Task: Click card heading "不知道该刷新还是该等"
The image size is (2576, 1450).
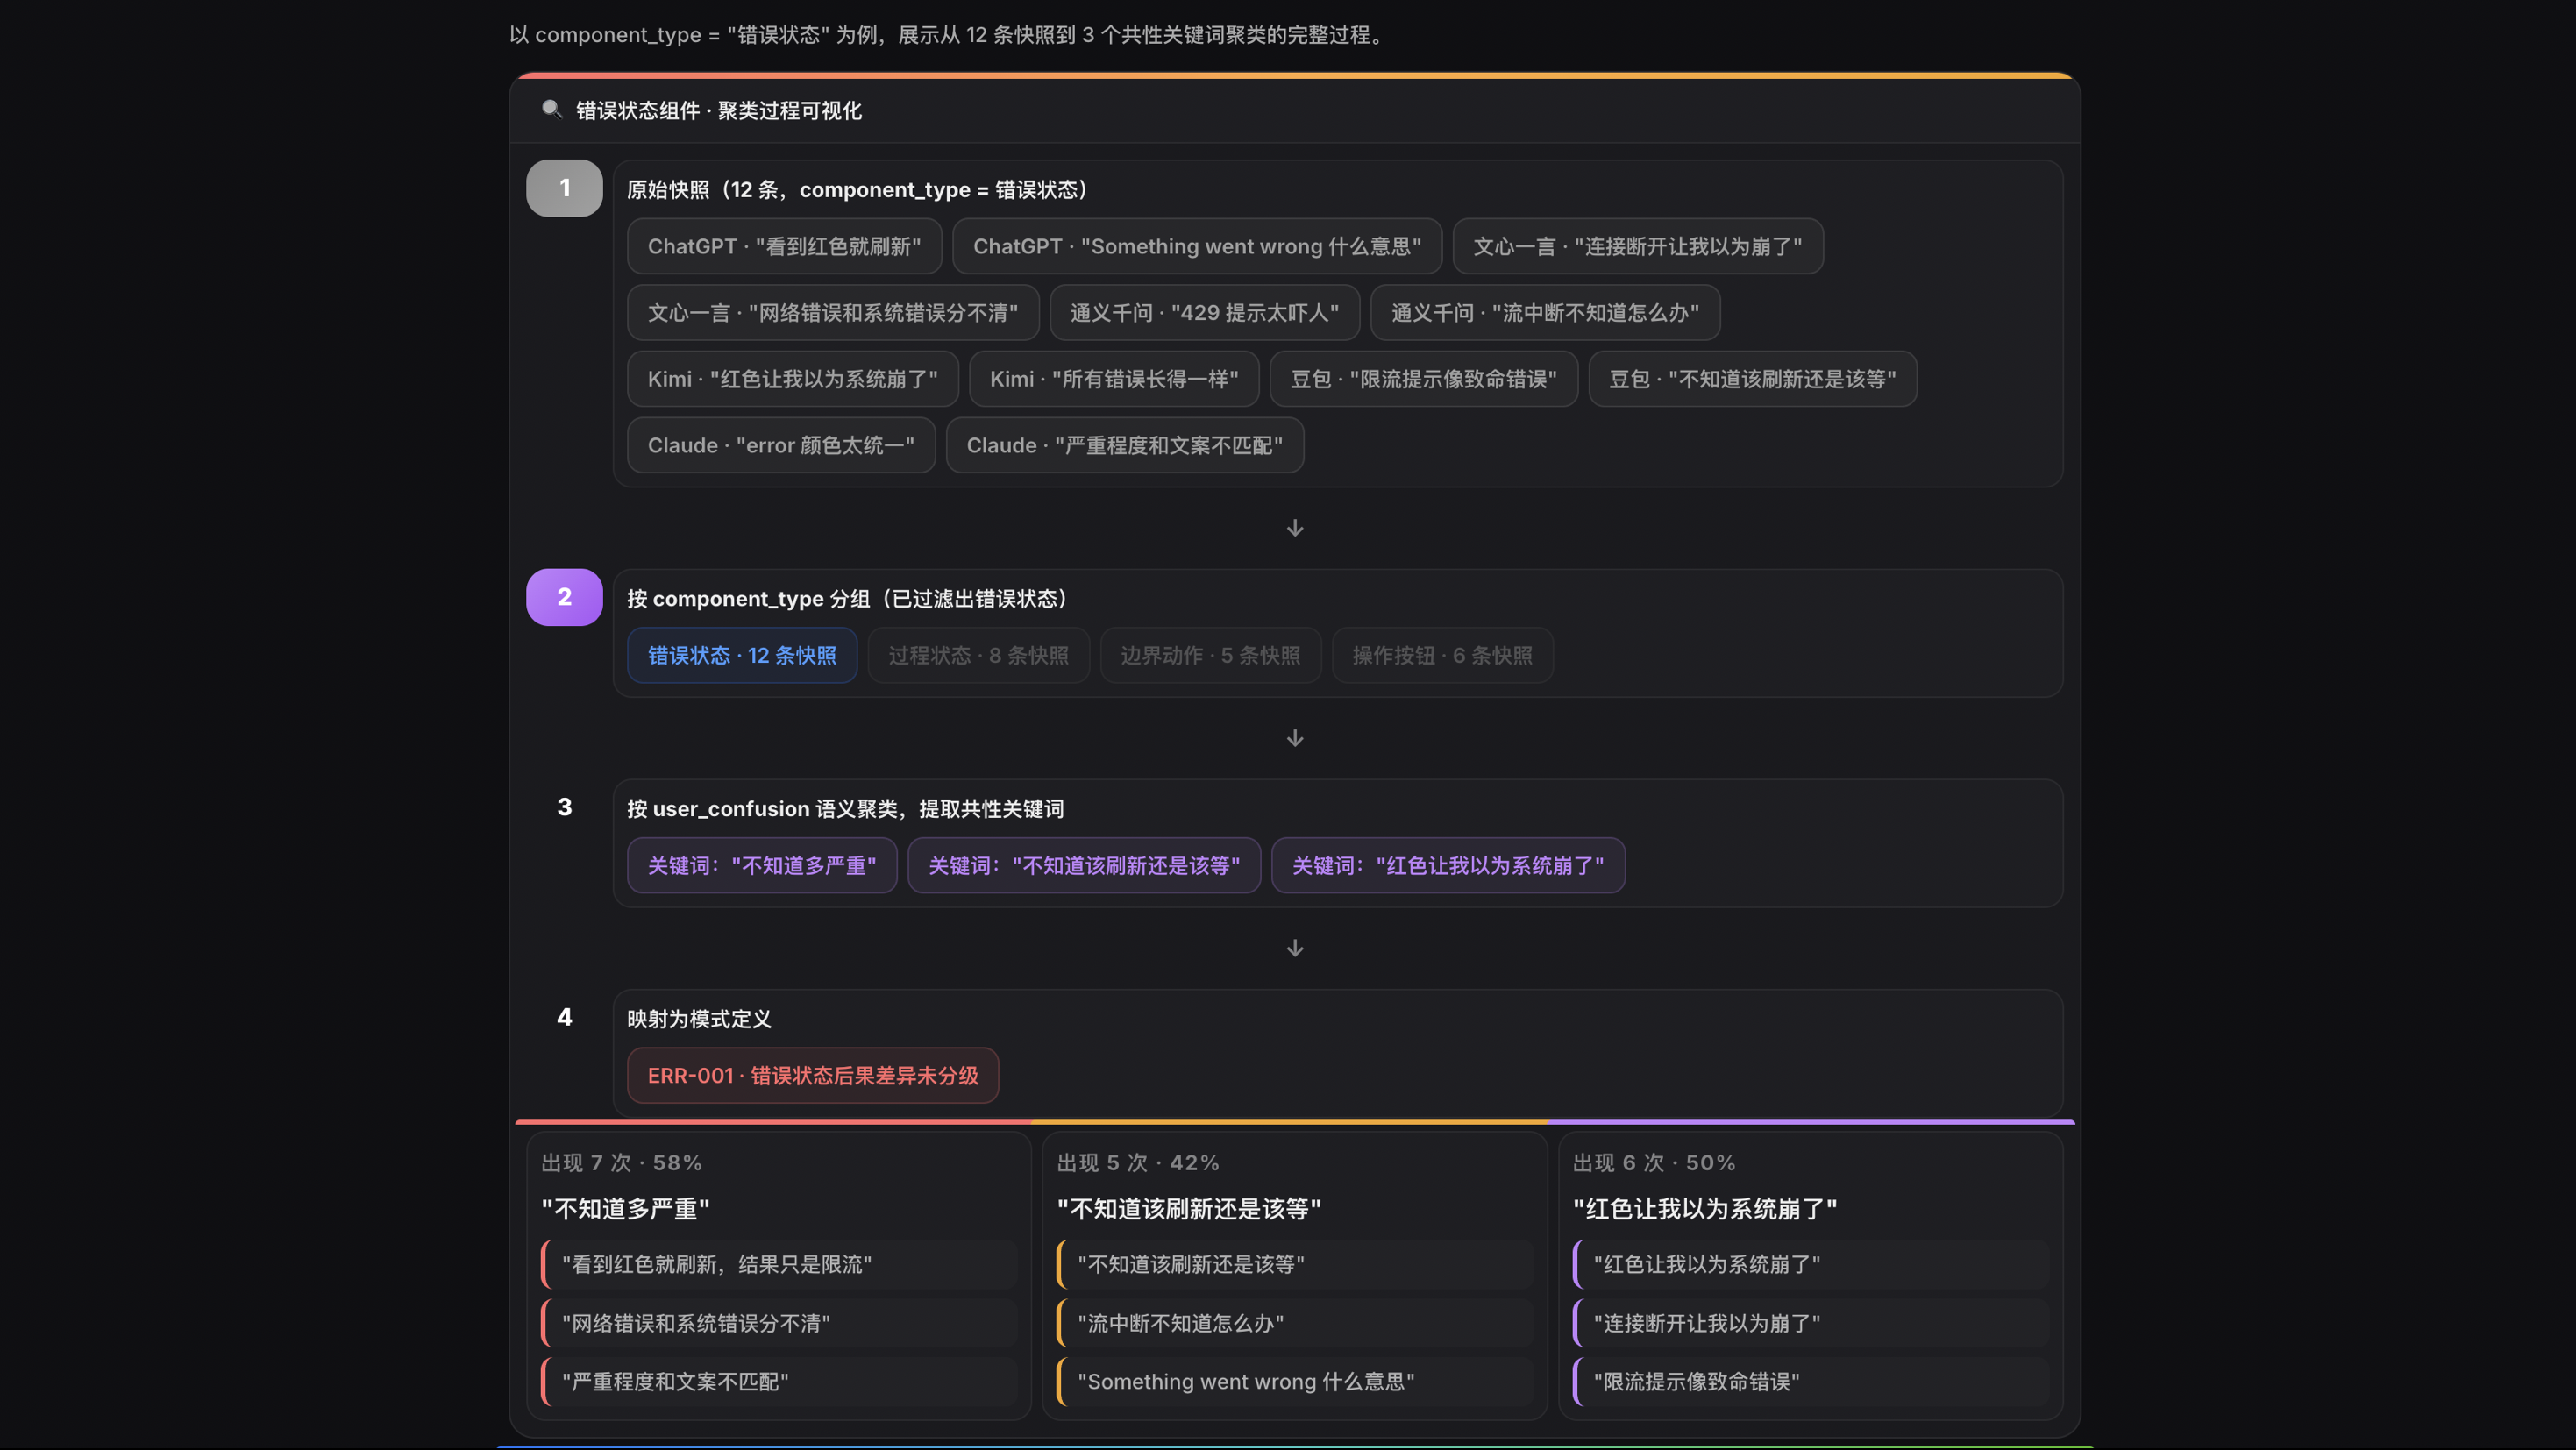Action: (1189, 1208)
